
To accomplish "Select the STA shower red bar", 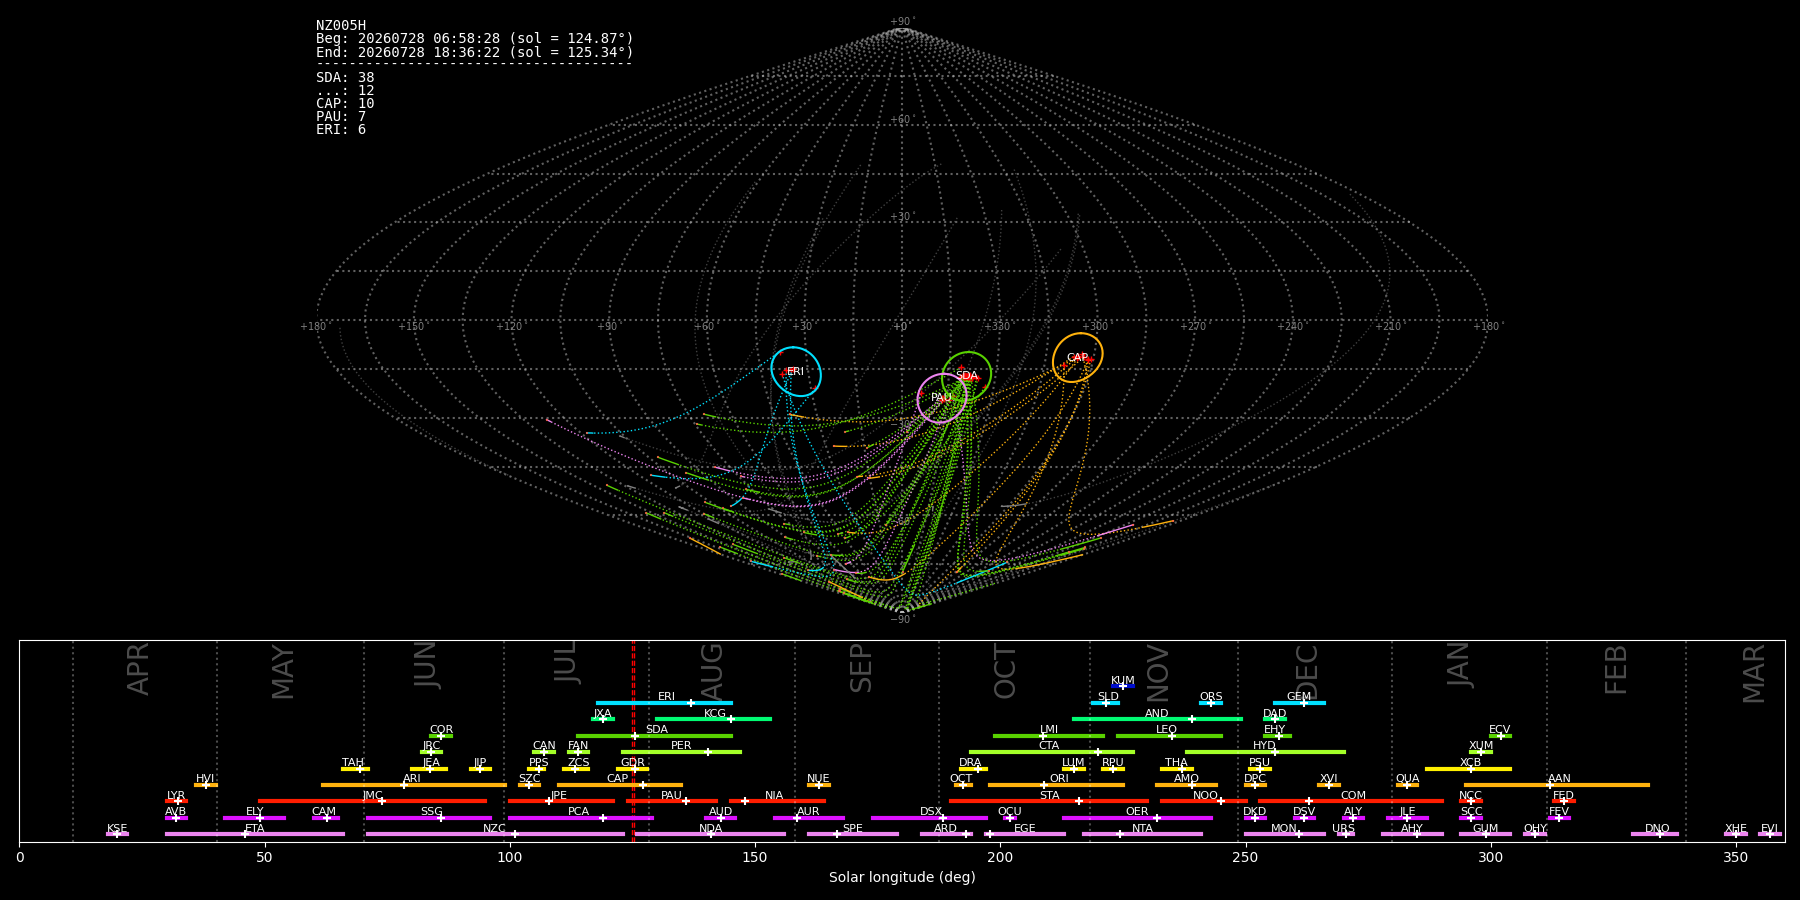I will pos(1049,801).
